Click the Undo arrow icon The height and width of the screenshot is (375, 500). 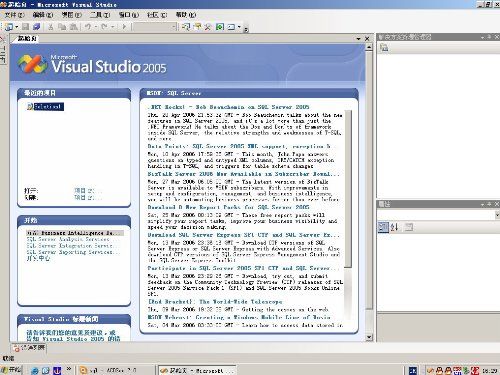pyautogui.click(x=88, y=27)
